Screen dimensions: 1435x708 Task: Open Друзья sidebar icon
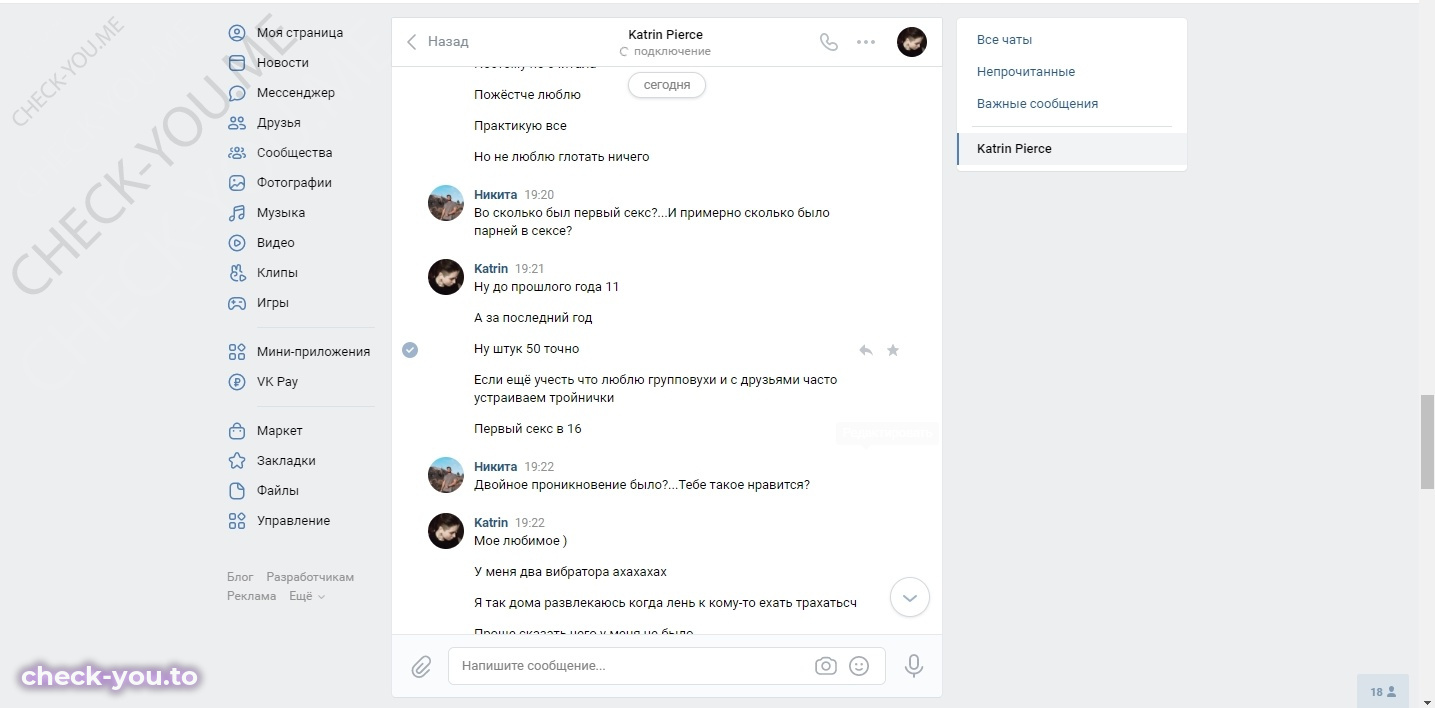(x=237, y=123)
